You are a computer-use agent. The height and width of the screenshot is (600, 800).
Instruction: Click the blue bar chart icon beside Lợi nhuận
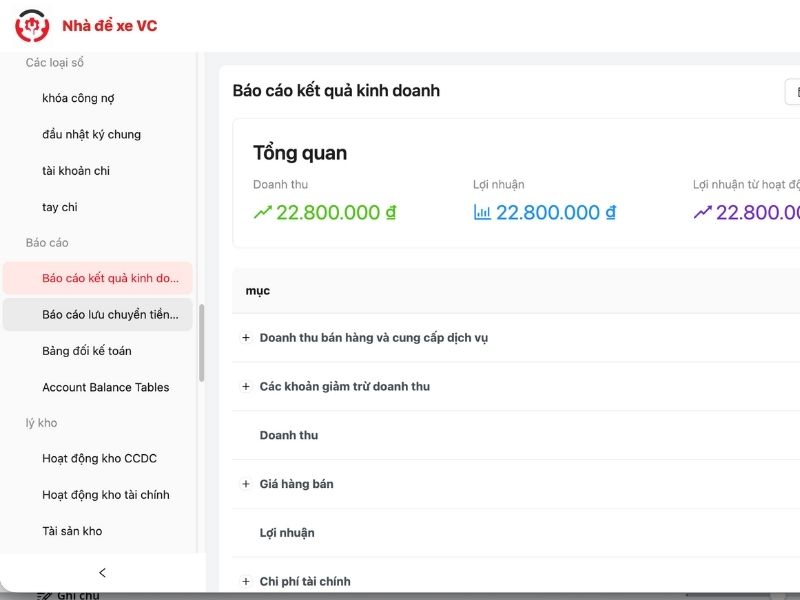pos(482,212)
